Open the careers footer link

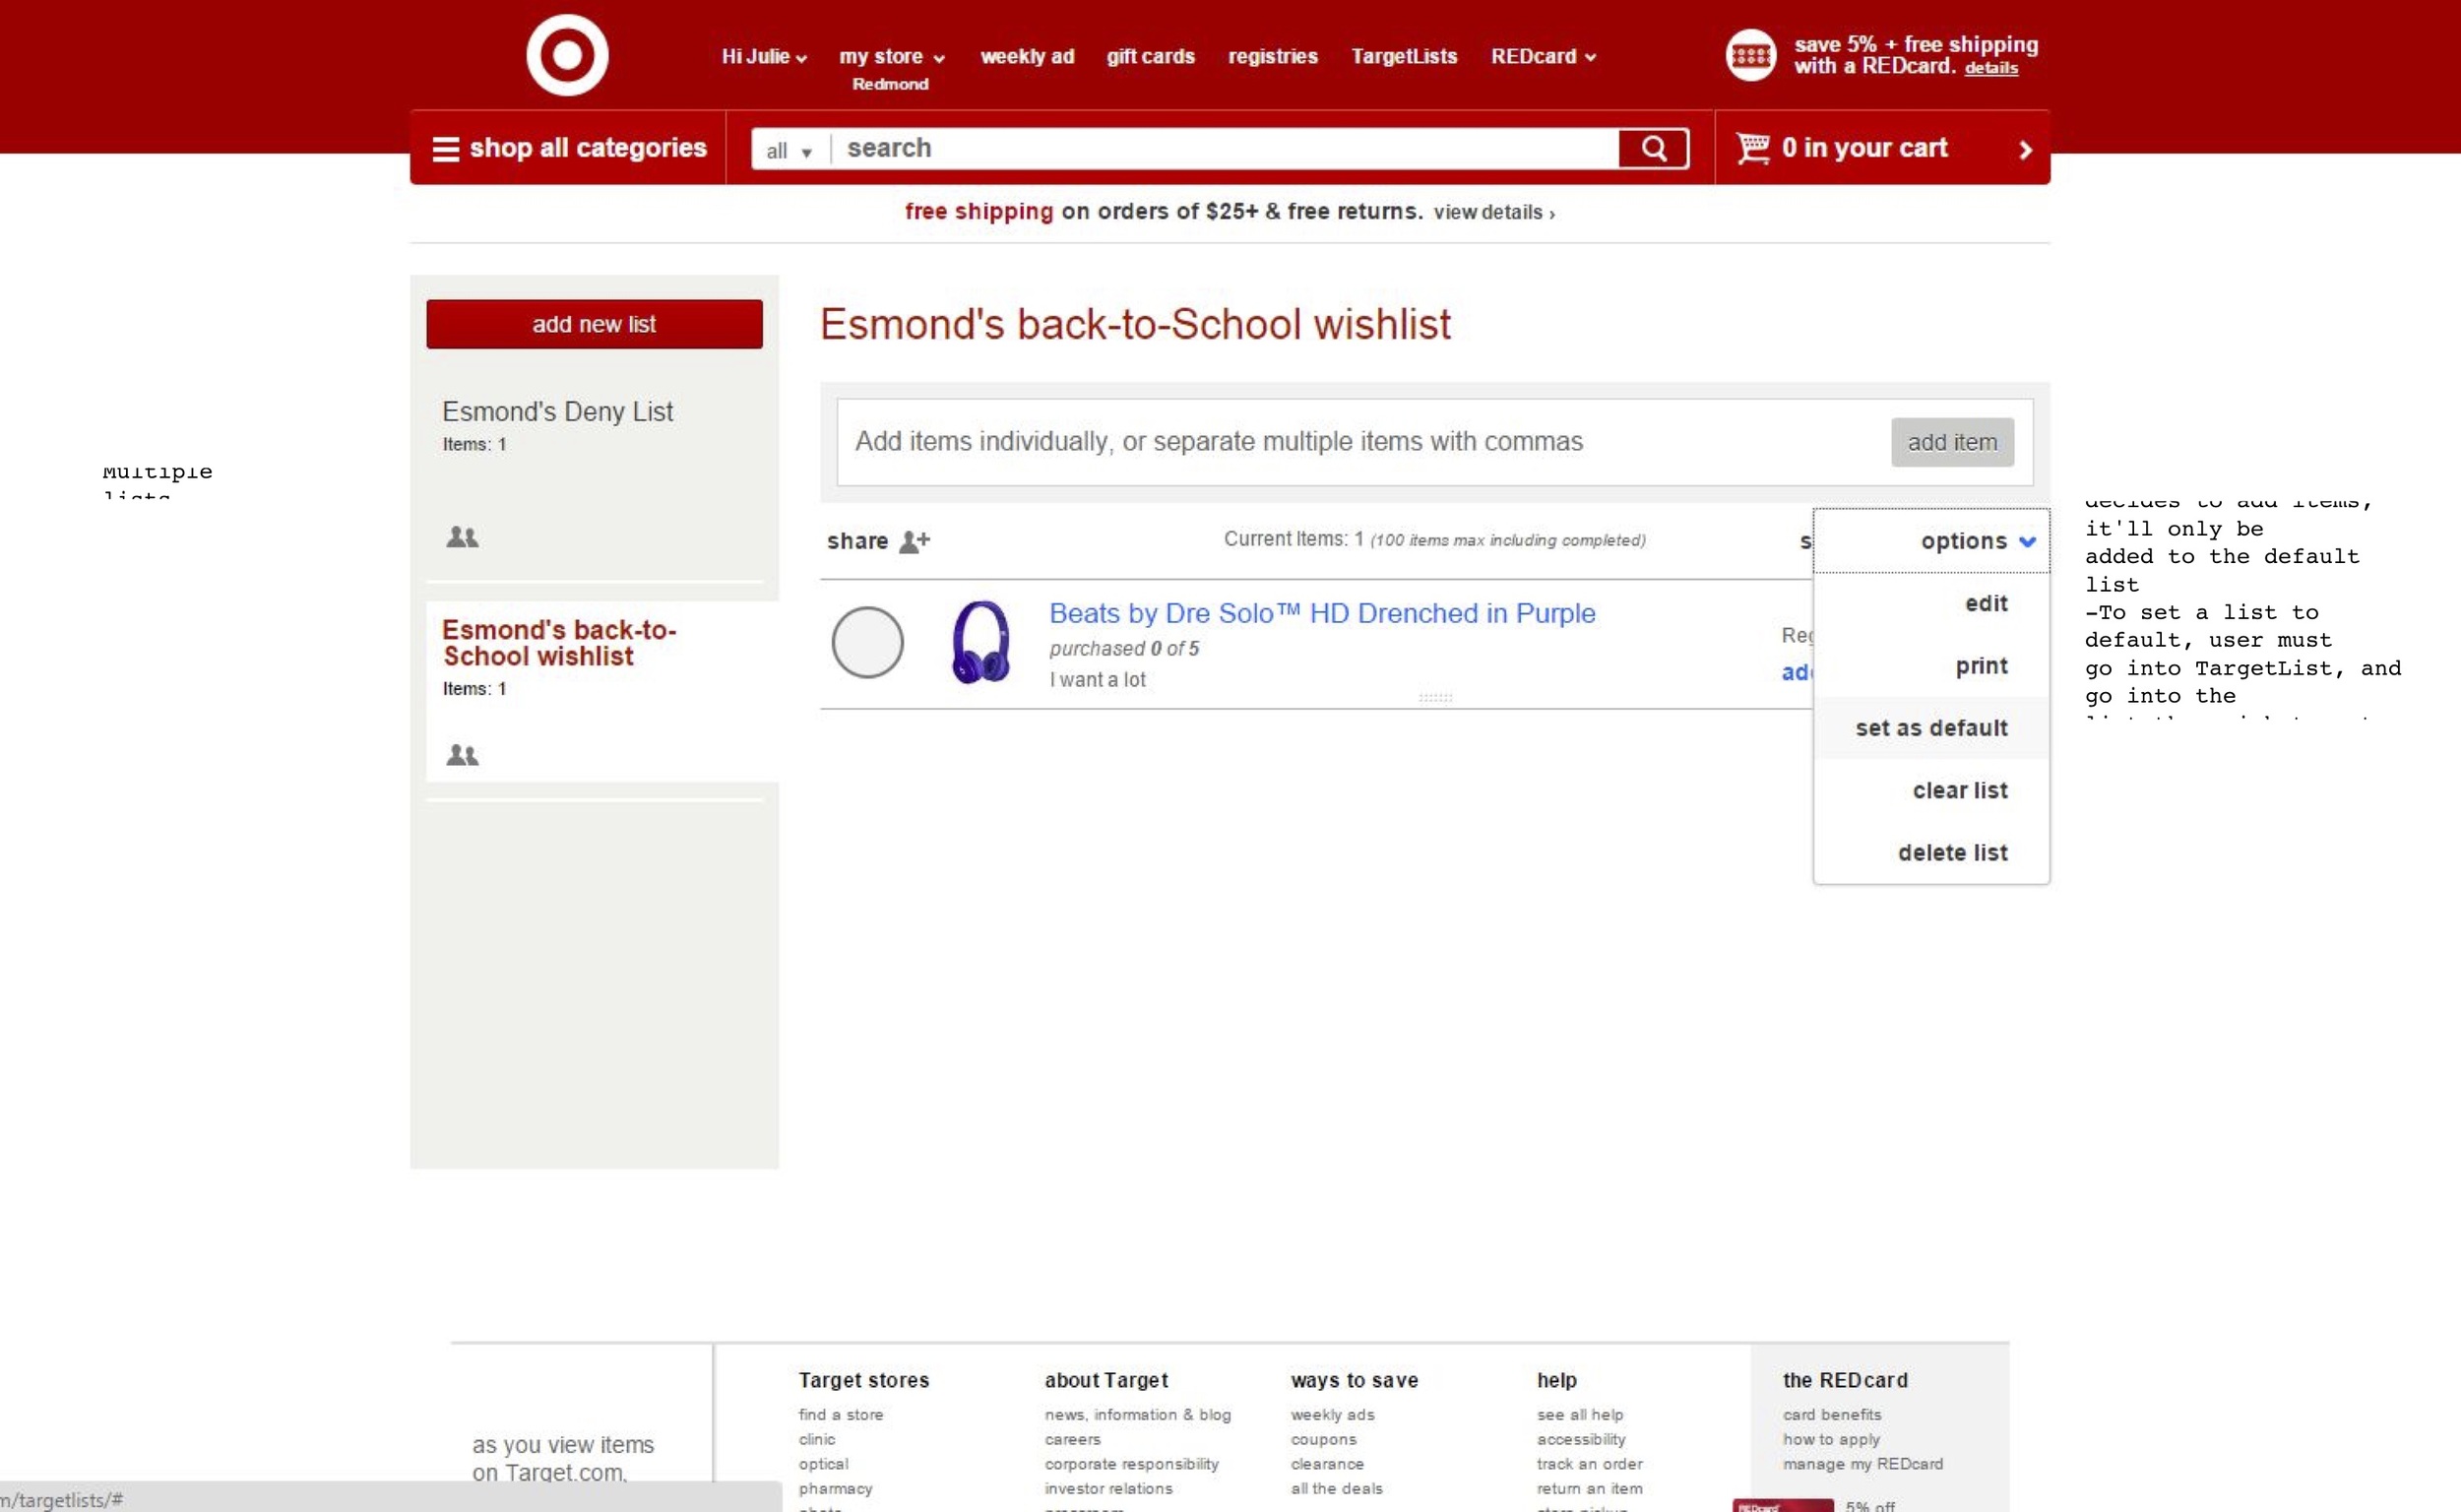pyautogui.click(x=1072, y=1439)
